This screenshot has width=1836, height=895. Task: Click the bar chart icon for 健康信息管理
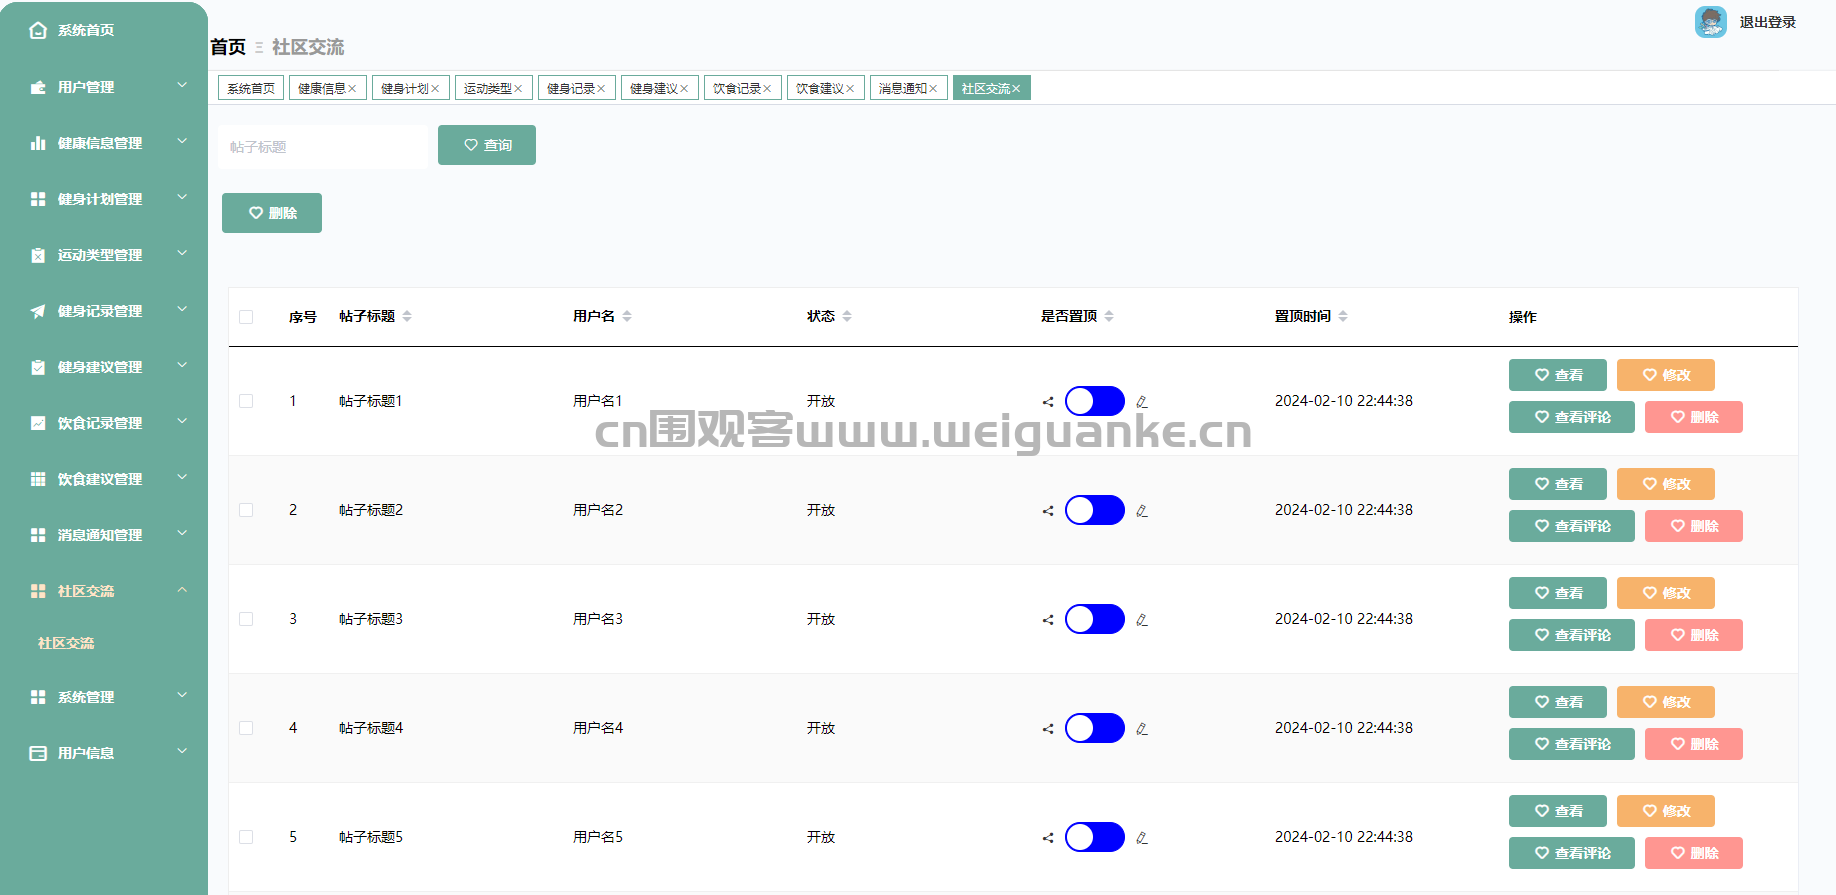click(38, 143)
